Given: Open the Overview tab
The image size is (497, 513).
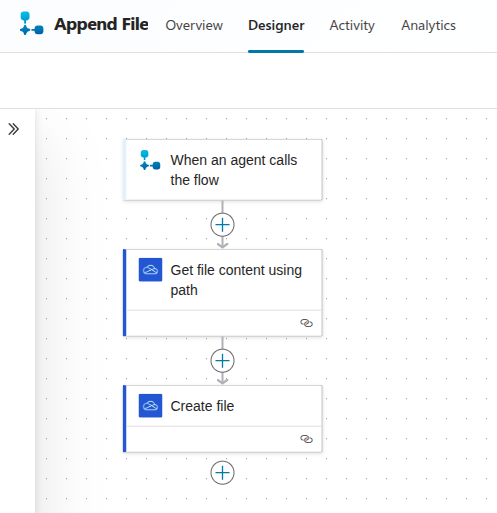Looking at the screenshot, I should tap(194, 25).
